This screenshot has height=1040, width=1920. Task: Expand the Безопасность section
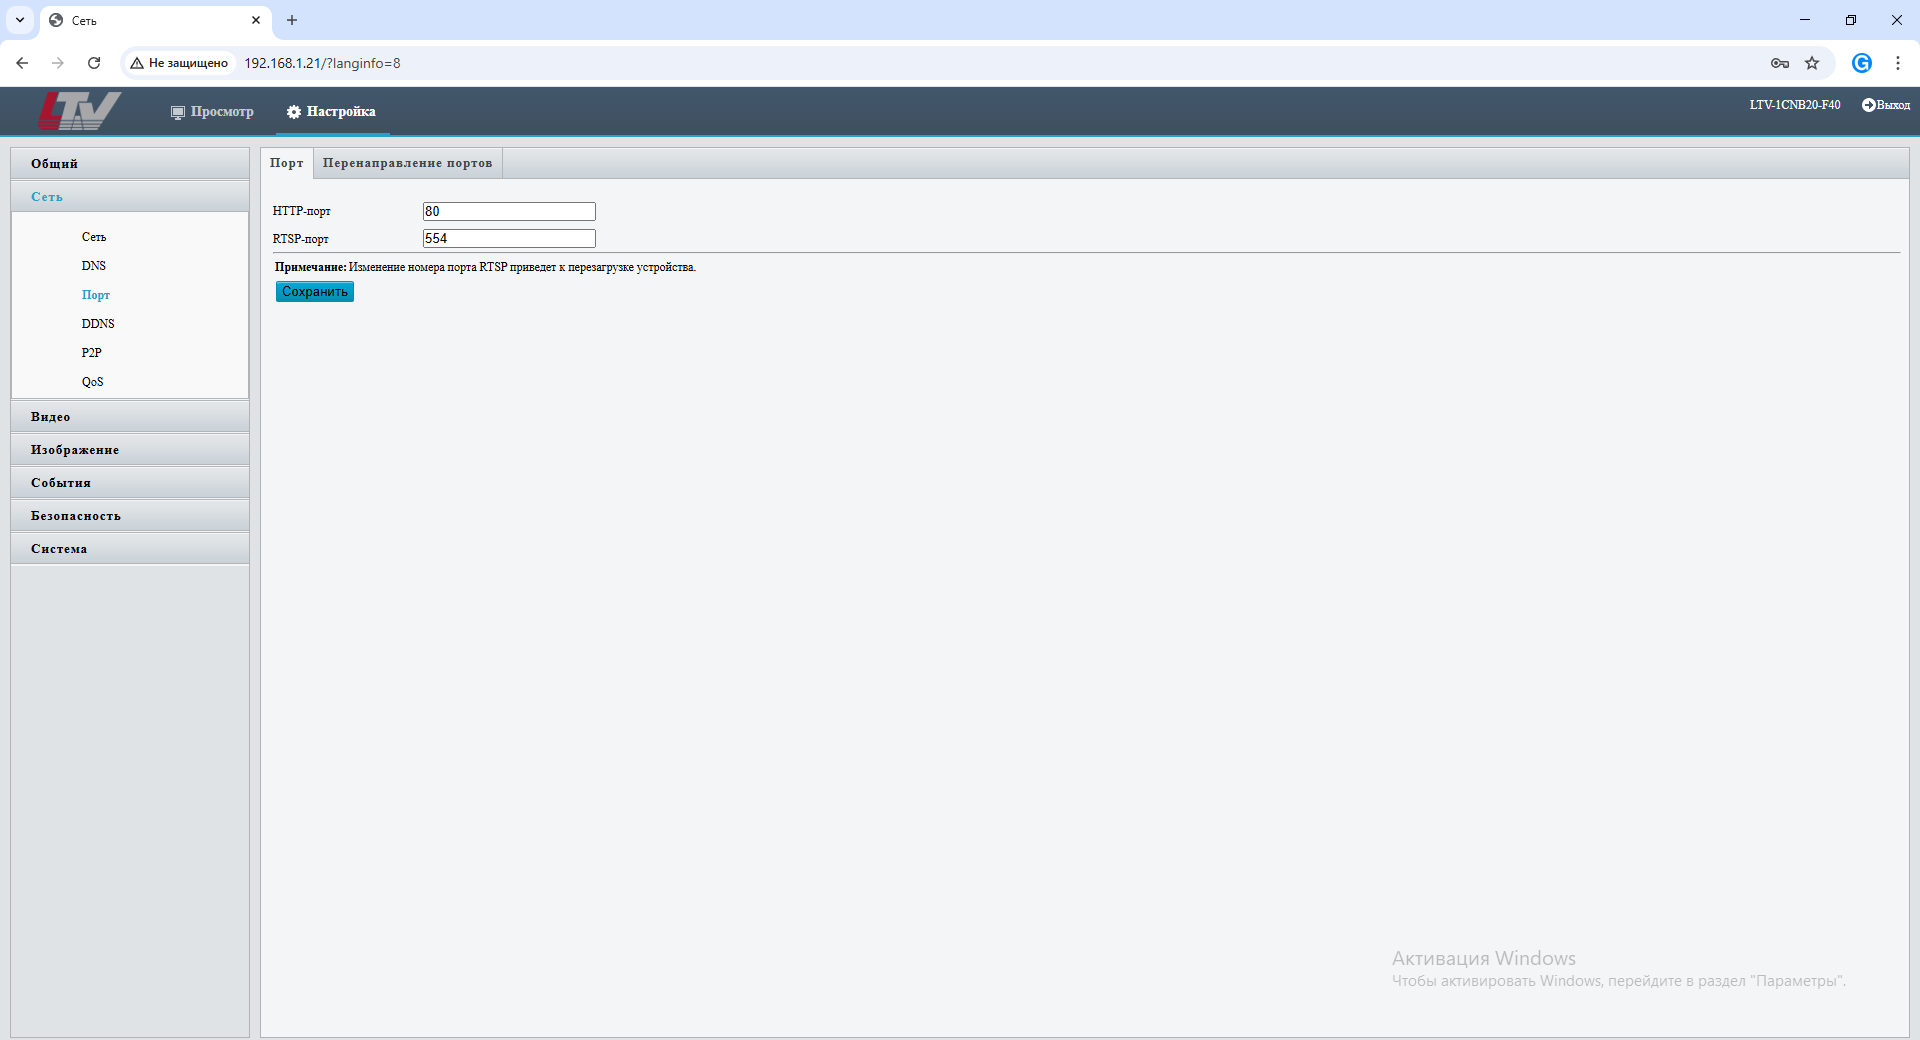point(130,516)
